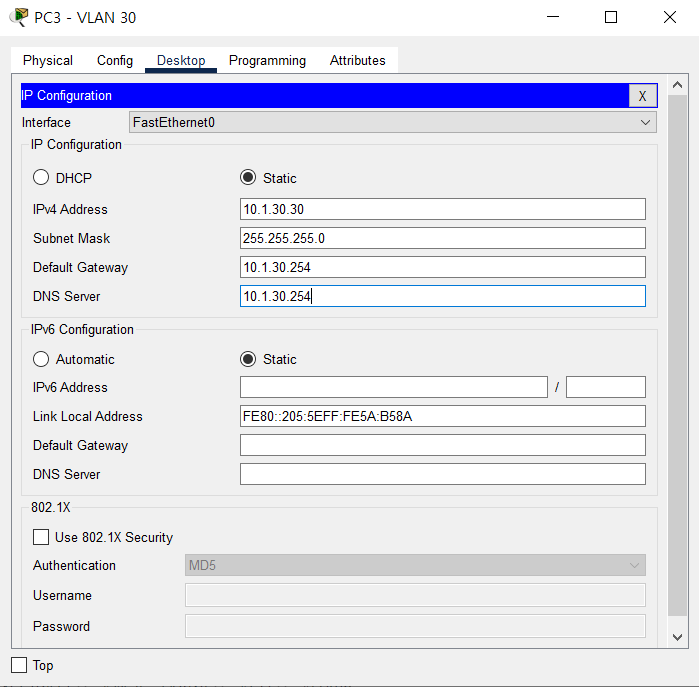Click the scrollbar up arrow
699x687 pixels.
point(678,85)
